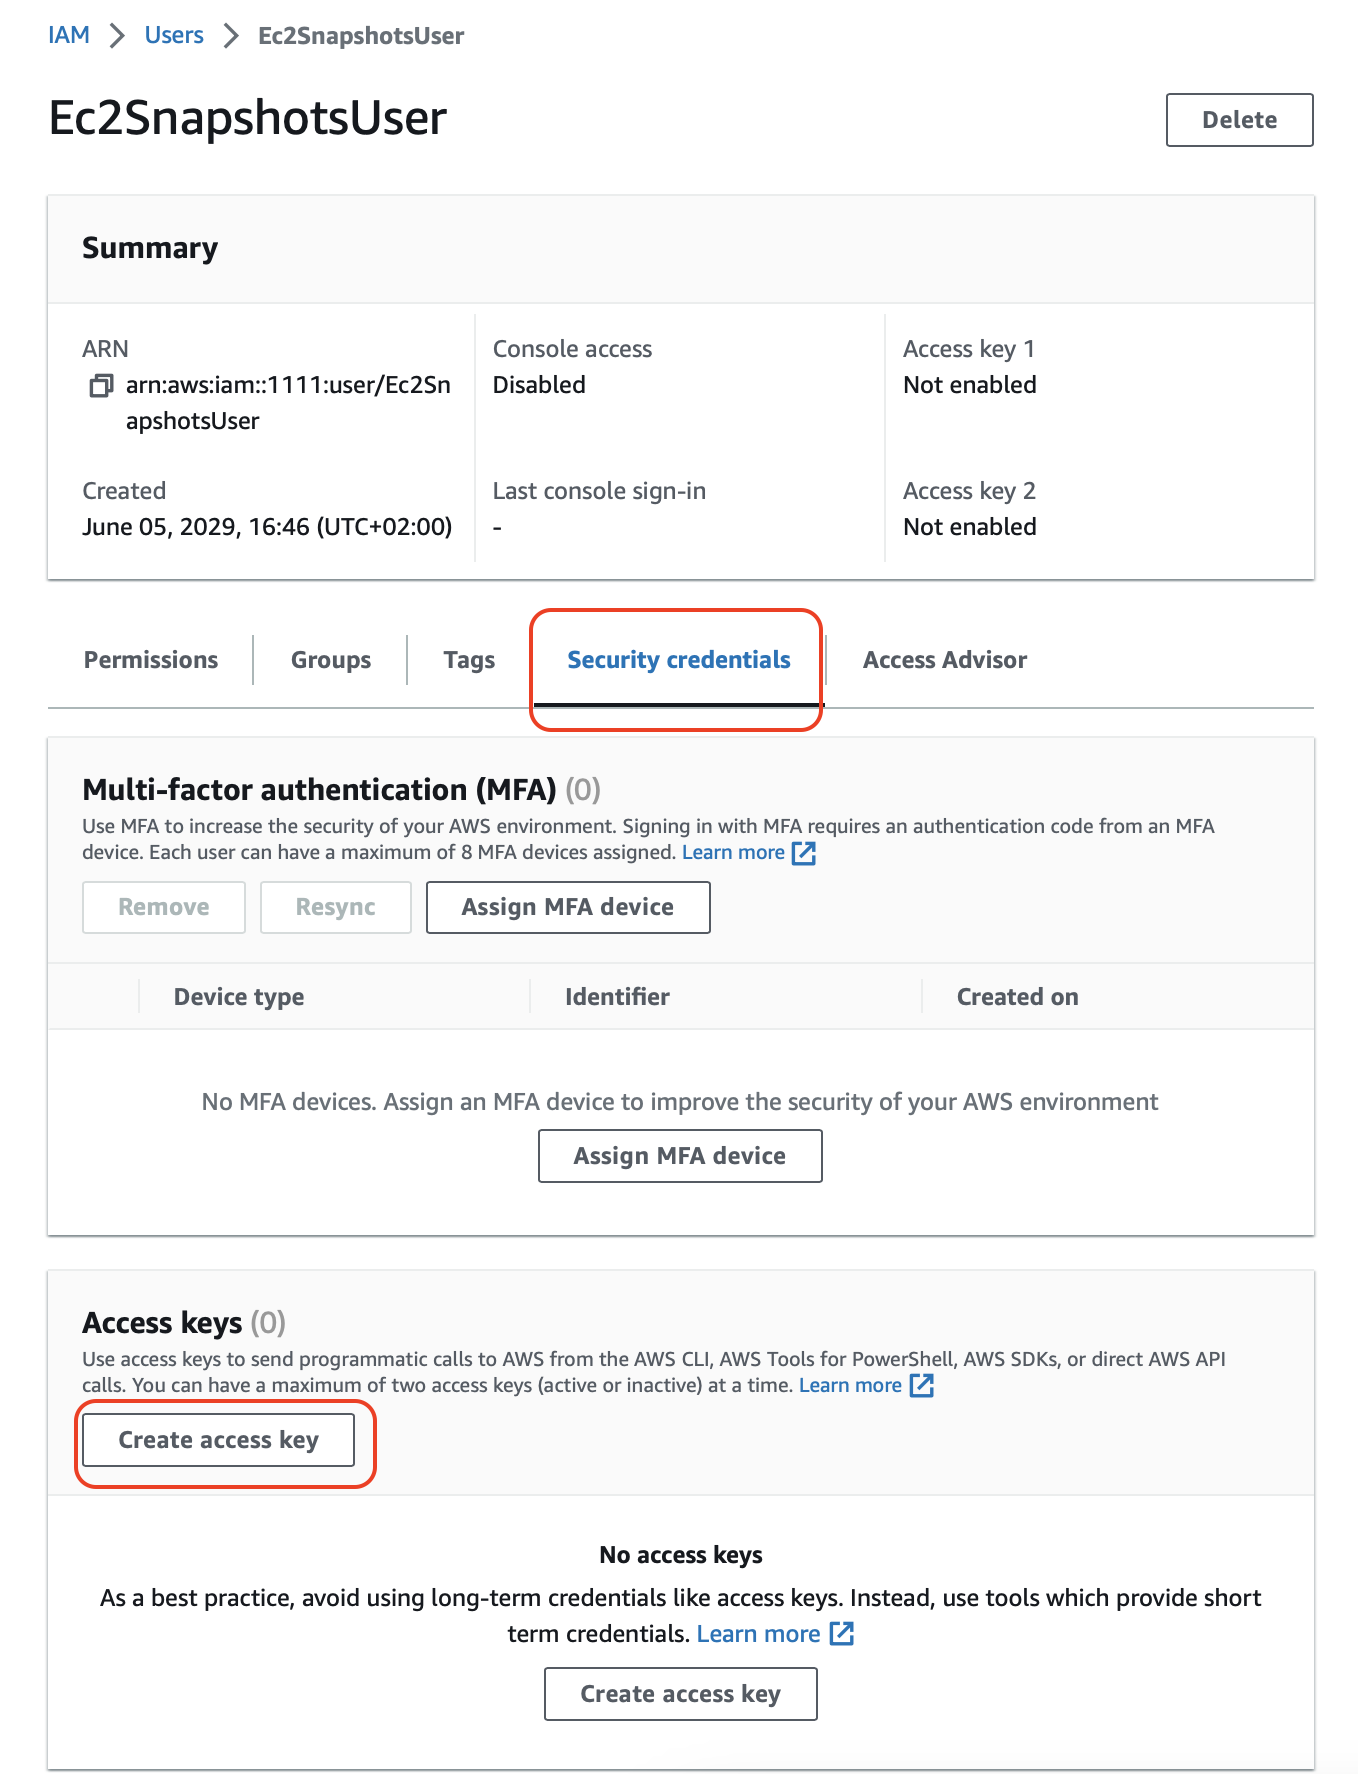This screenshot has width=1358, height=1774.
Task: Open the Access Advisor tab
Action: [x=943, y=660]
